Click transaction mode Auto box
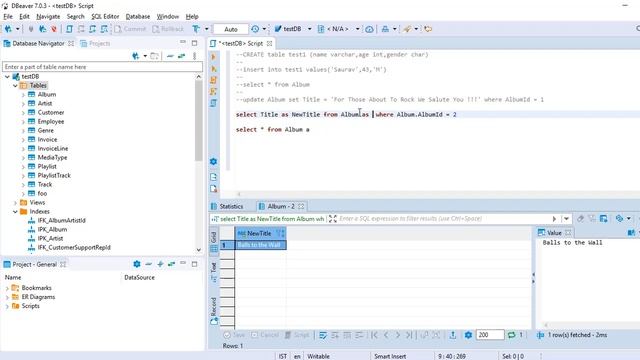 coord(231,29)
